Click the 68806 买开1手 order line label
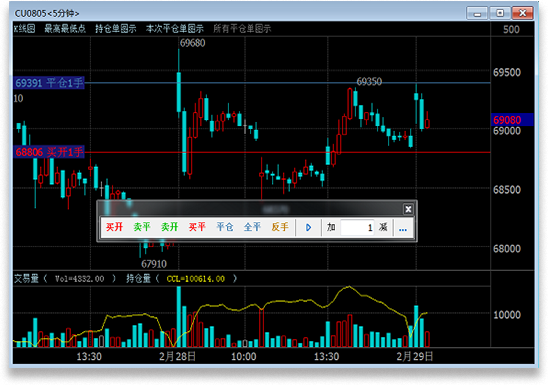548x385 pixels. [x=49, y=152]
